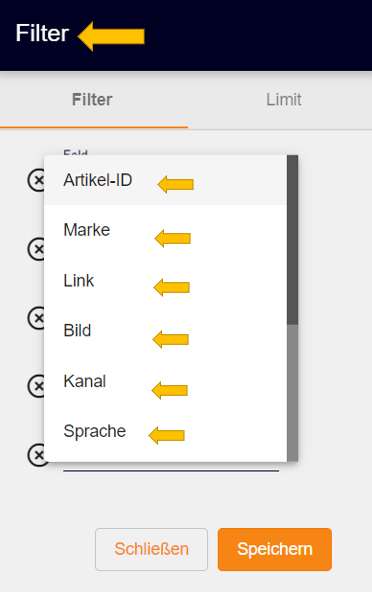Save the filter with Speichern
Screen dimensions: 372x592
[x=275, y=549]
